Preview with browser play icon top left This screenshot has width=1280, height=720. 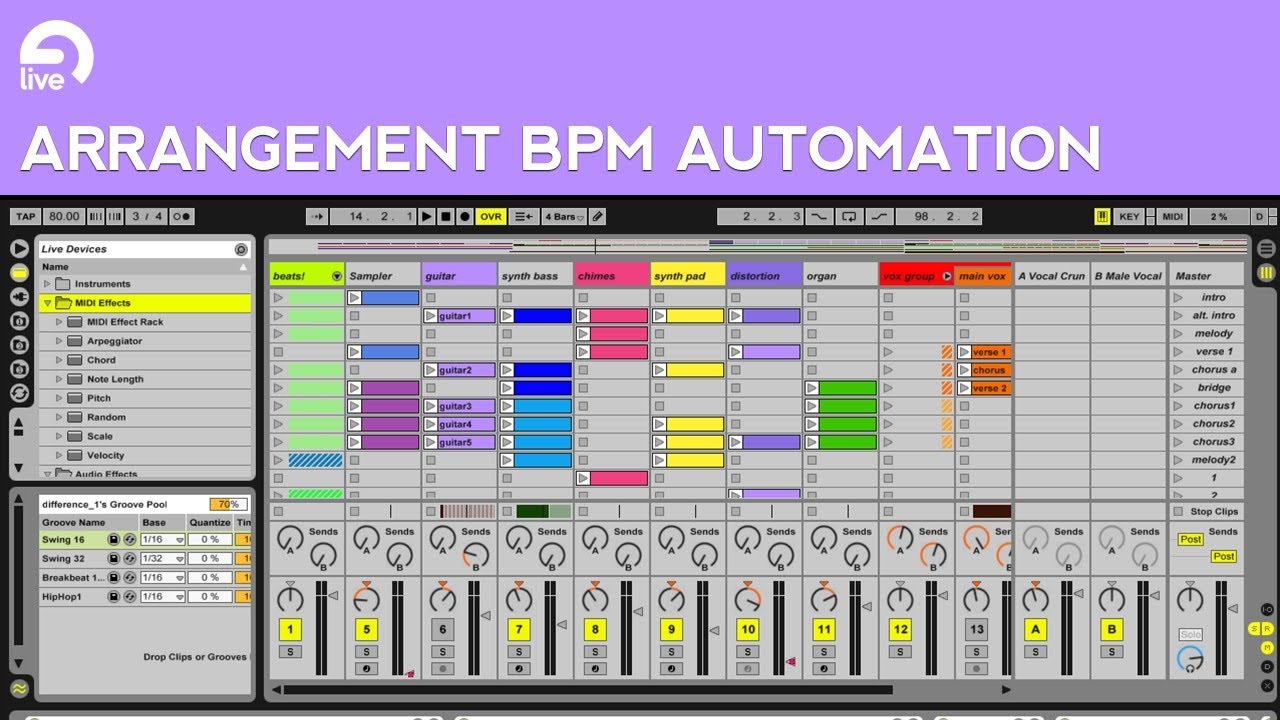click(19, 248)
